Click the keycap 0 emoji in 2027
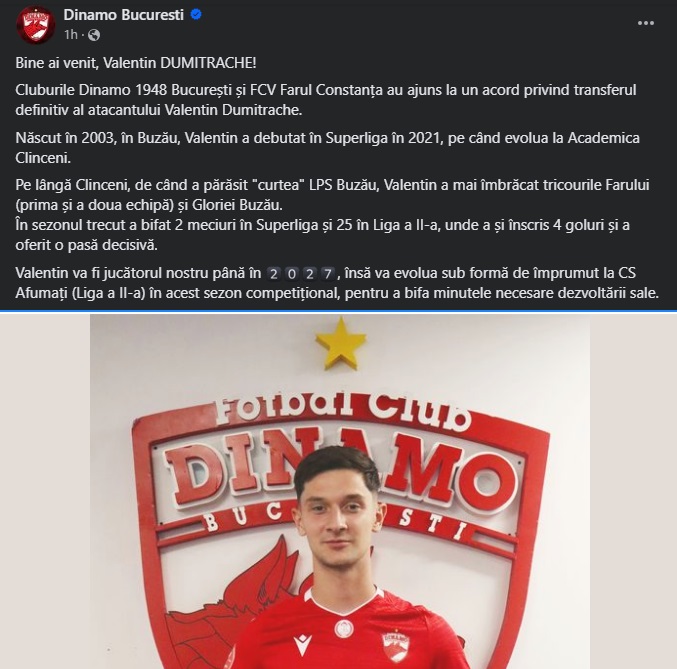 292,274
